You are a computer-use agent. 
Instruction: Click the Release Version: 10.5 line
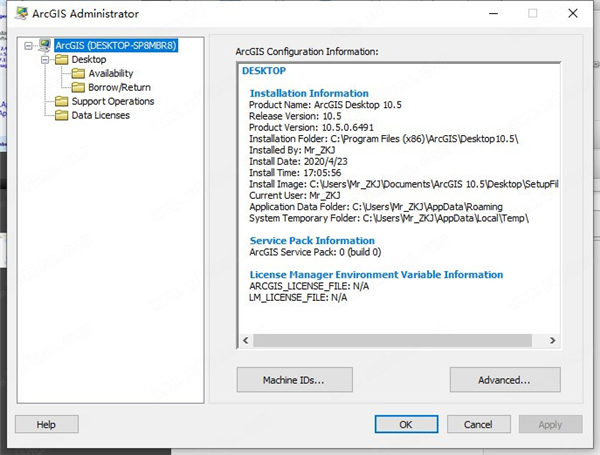click(x=295, y=116)
